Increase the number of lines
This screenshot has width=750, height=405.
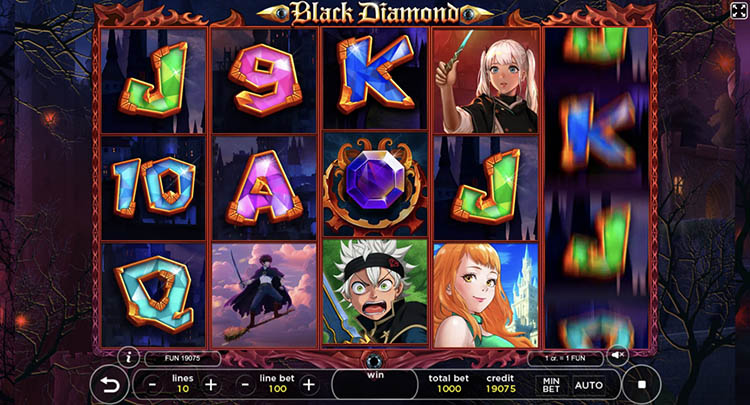(210, 384)
